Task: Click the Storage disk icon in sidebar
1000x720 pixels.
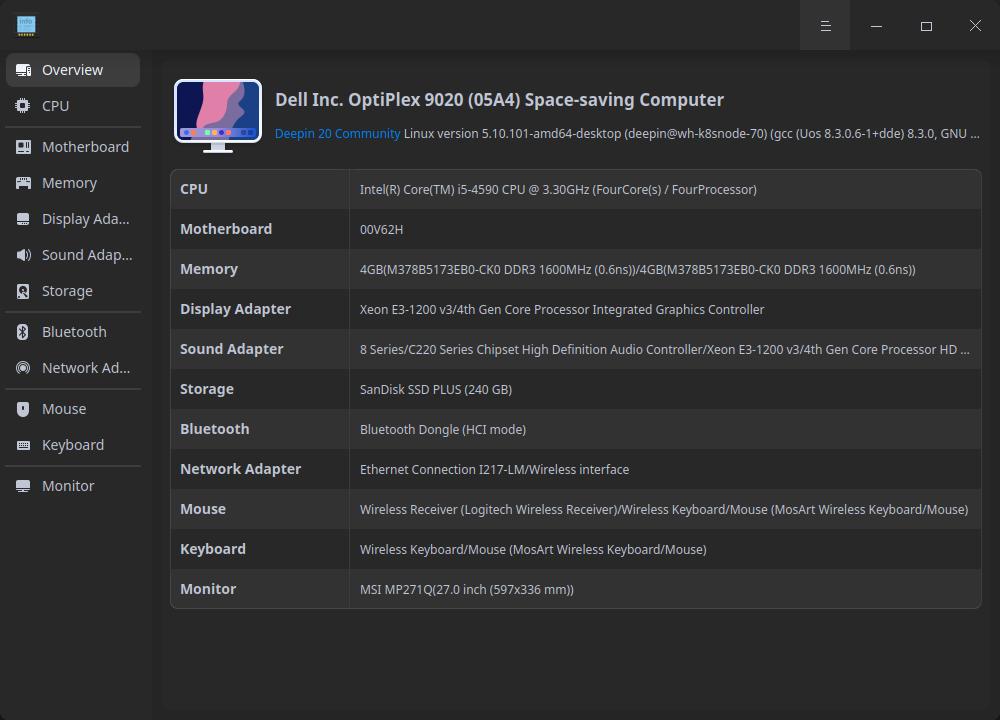Action: pyautogui.click(x=23, y=291)
